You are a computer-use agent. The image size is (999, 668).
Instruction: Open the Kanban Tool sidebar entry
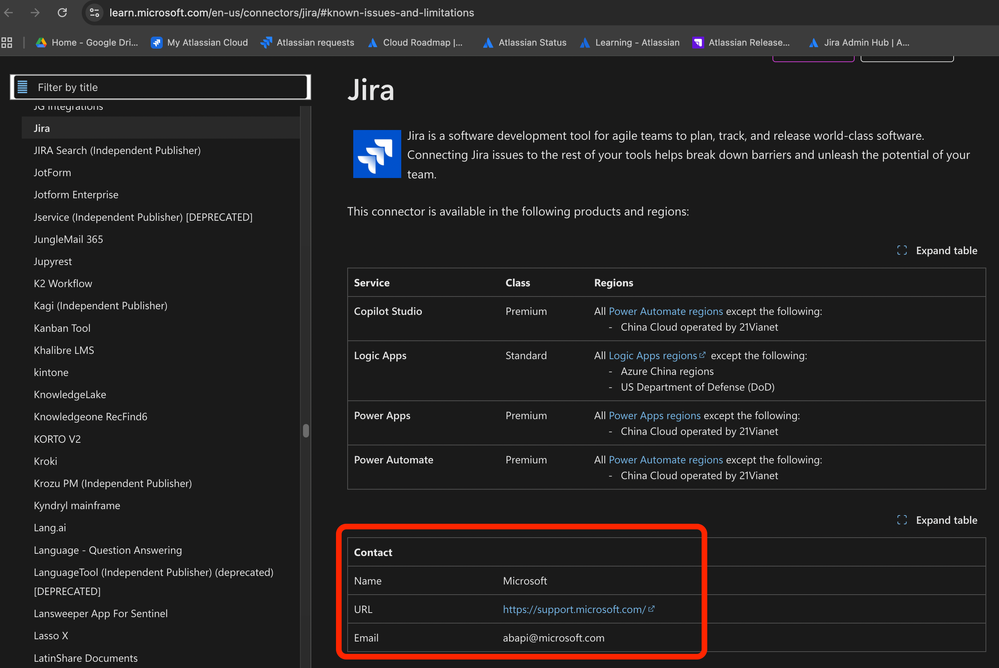(x=62, y=328)
